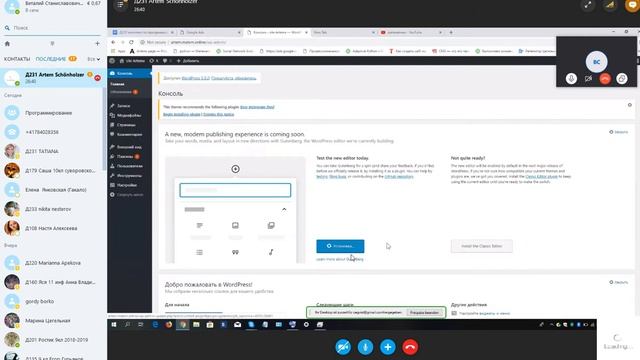
Task: Open chat with gordy borko
Action: coord(53,301)
